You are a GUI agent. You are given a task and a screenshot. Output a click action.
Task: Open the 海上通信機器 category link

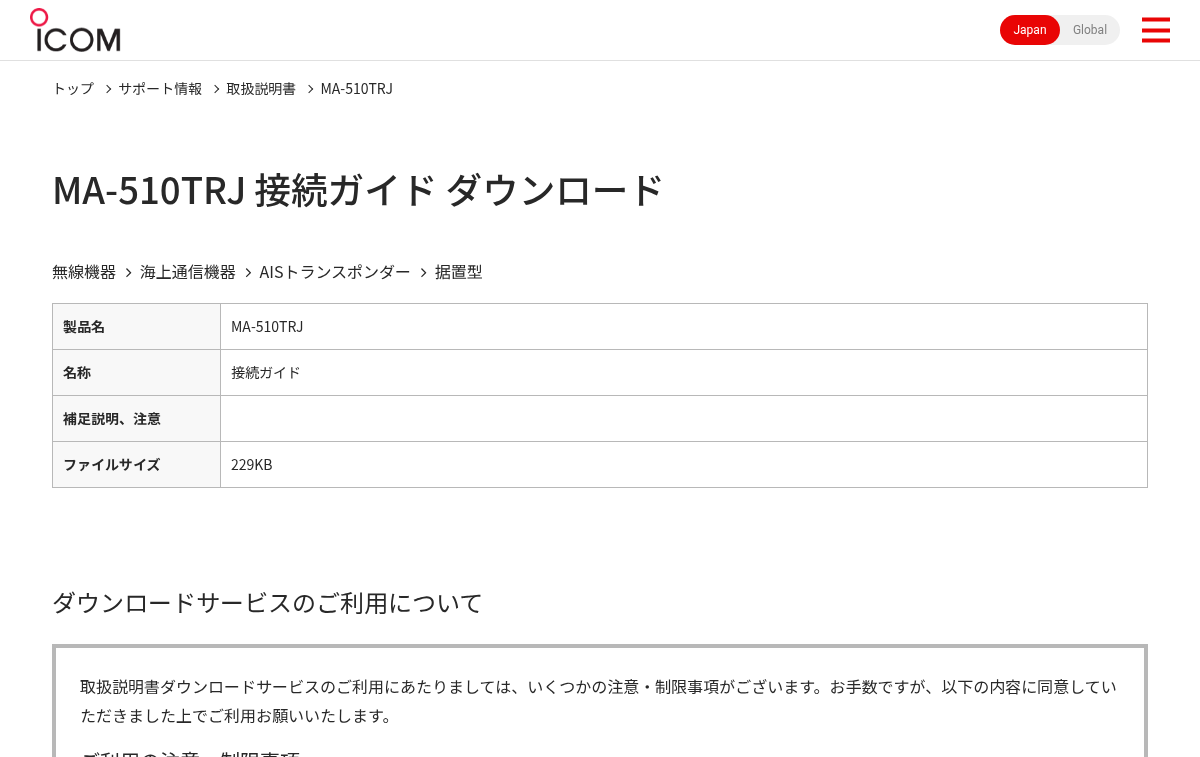tap(188, 272)
